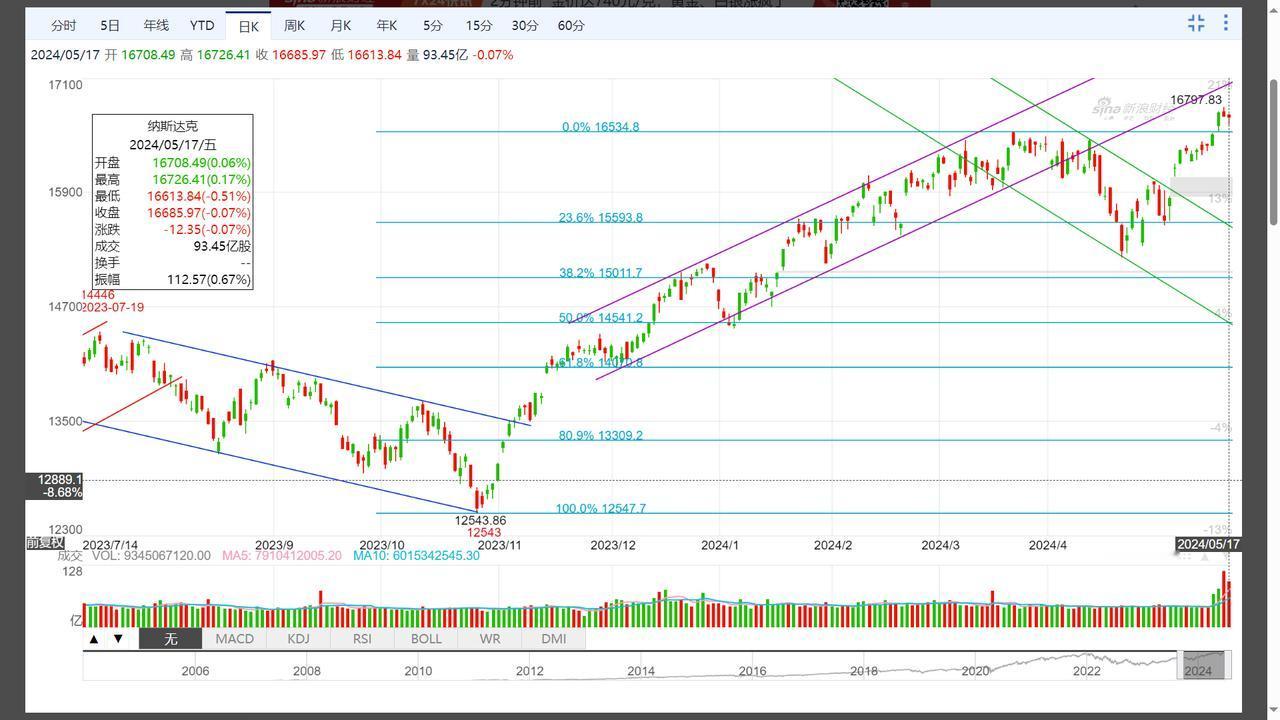Click the 2023/11 x-axis date label
The width and height of the screenshot is (1280, 720).
pos(500,545)
